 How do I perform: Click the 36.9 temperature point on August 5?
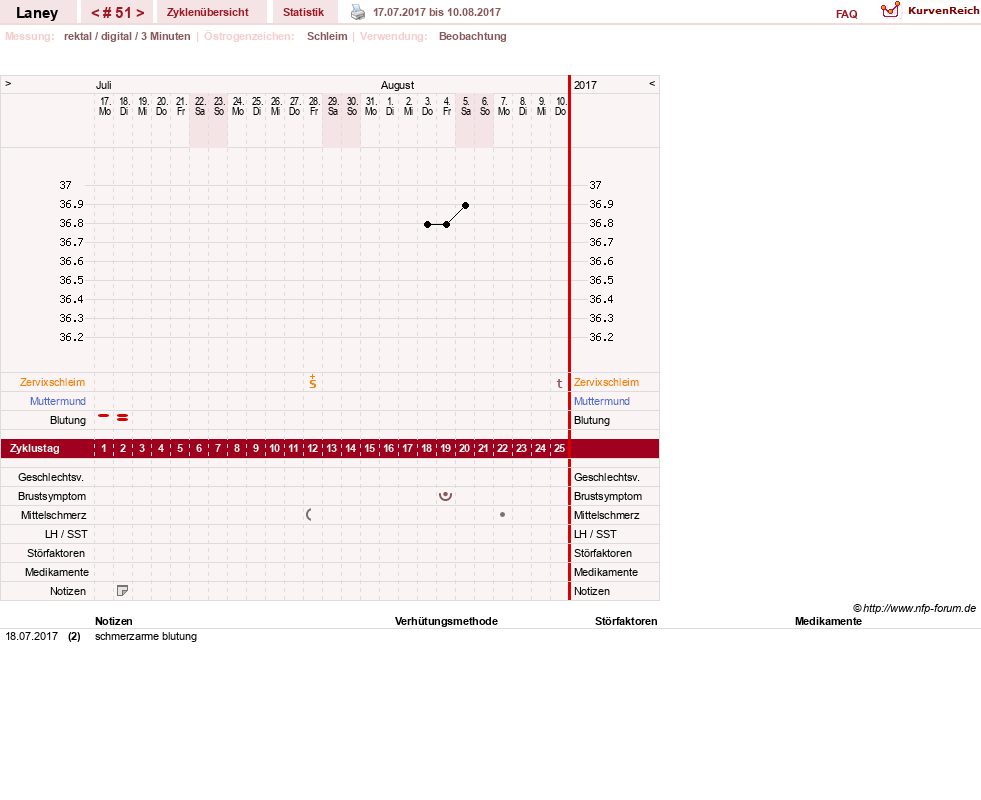[x=465, y=205]
